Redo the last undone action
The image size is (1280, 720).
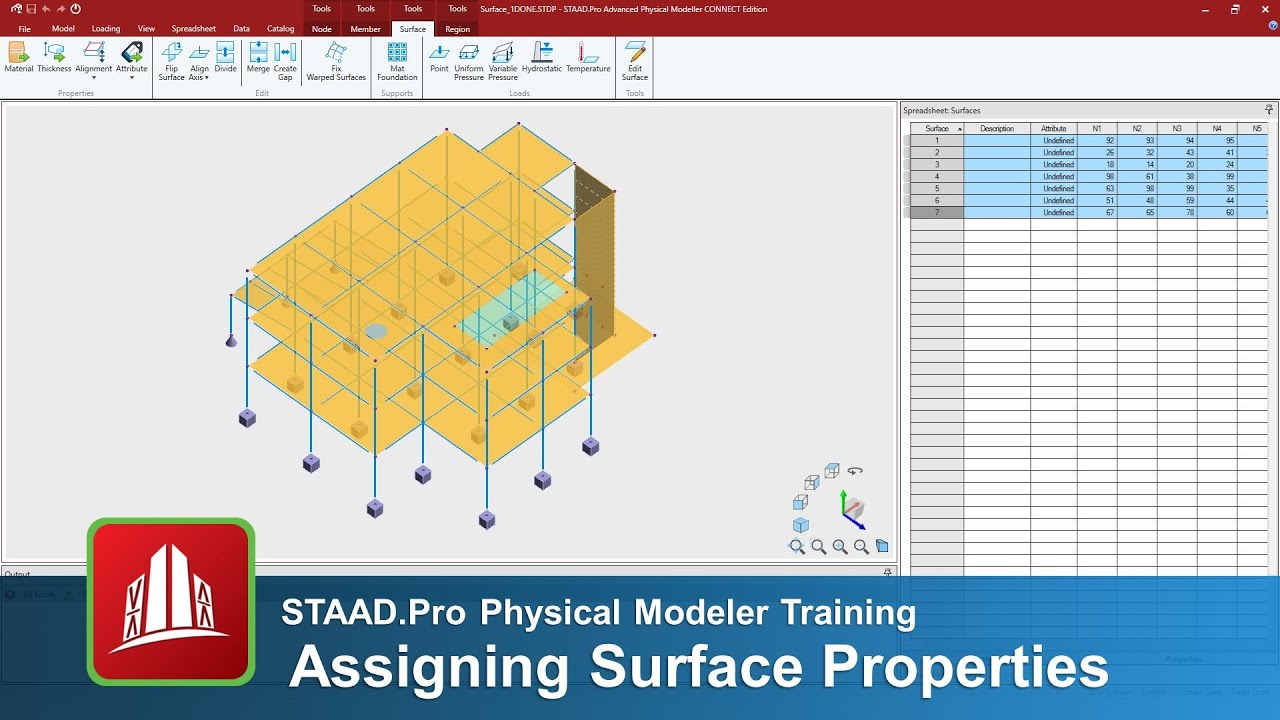60,9
